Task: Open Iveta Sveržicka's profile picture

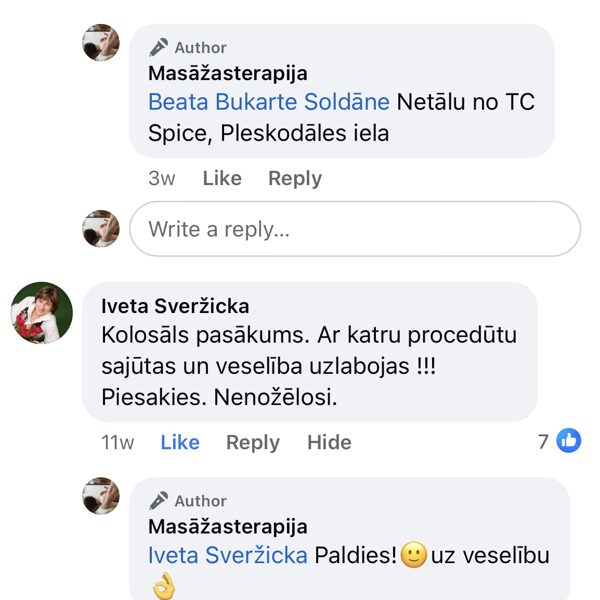Action: 41,312
